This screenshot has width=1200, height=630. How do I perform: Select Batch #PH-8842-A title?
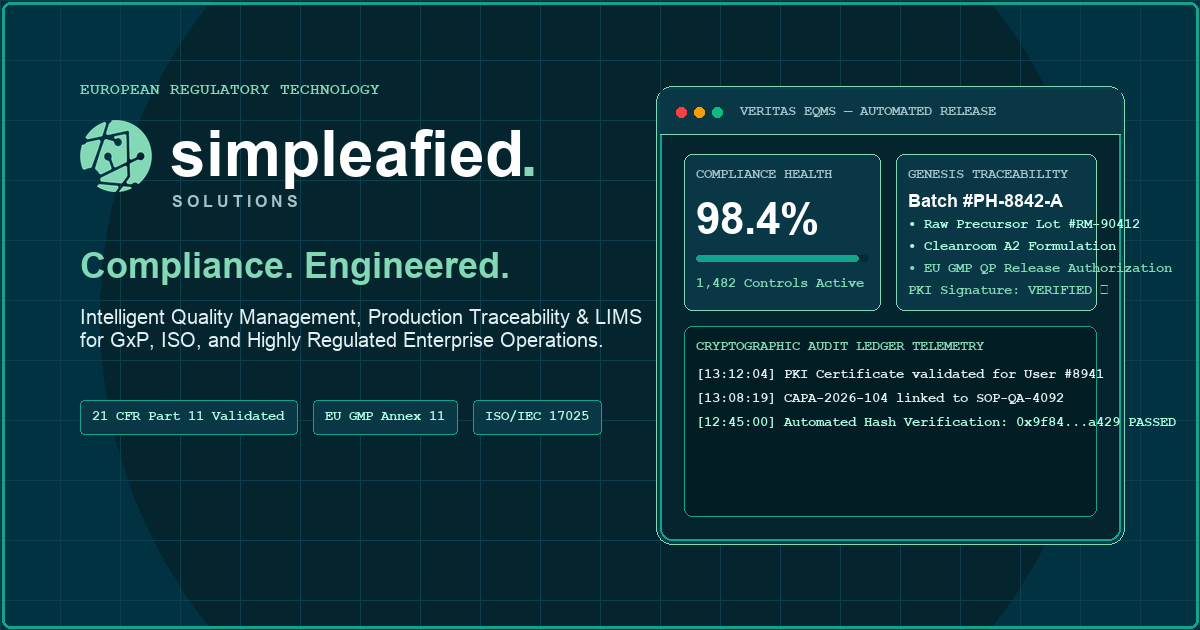[985, 201]
